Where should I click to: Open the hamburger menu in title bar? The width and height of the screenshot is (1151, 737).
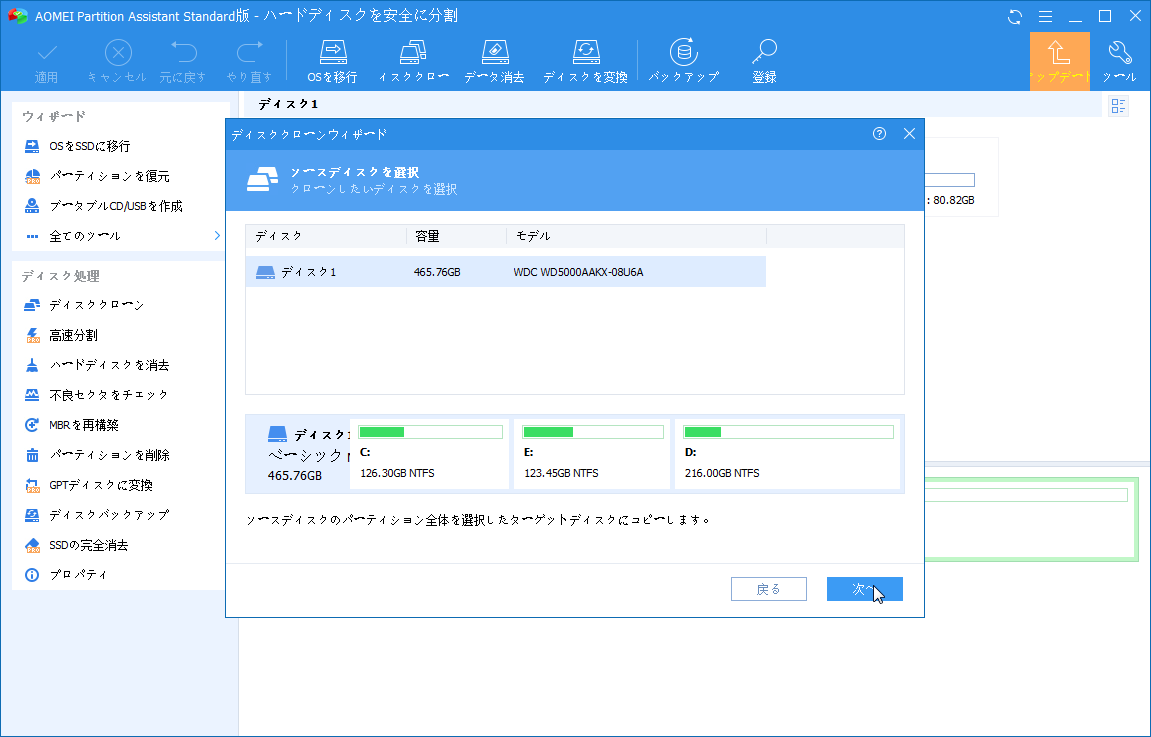(x=1045, y=16)
